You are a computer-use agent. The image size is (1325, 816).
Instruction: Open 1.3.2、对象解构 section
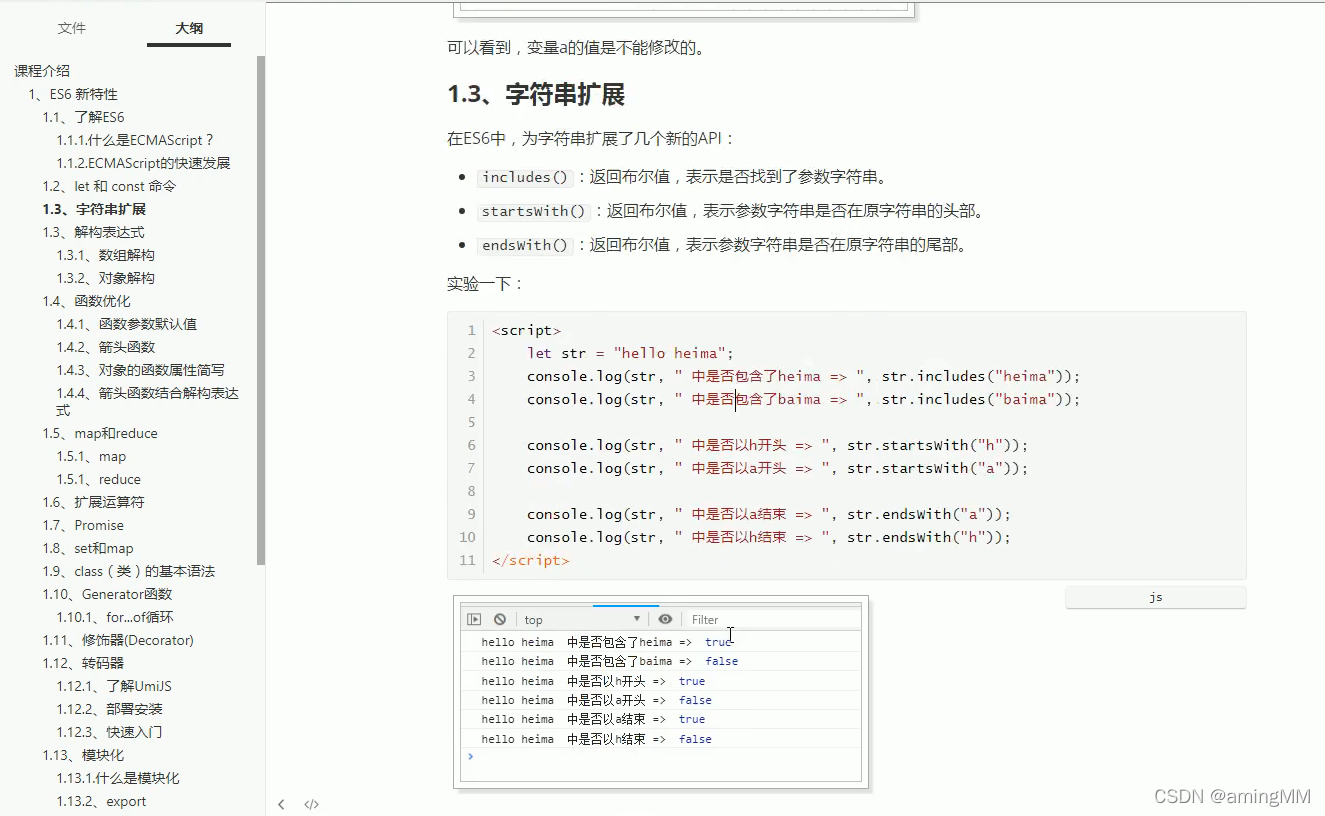click(106, 278)
